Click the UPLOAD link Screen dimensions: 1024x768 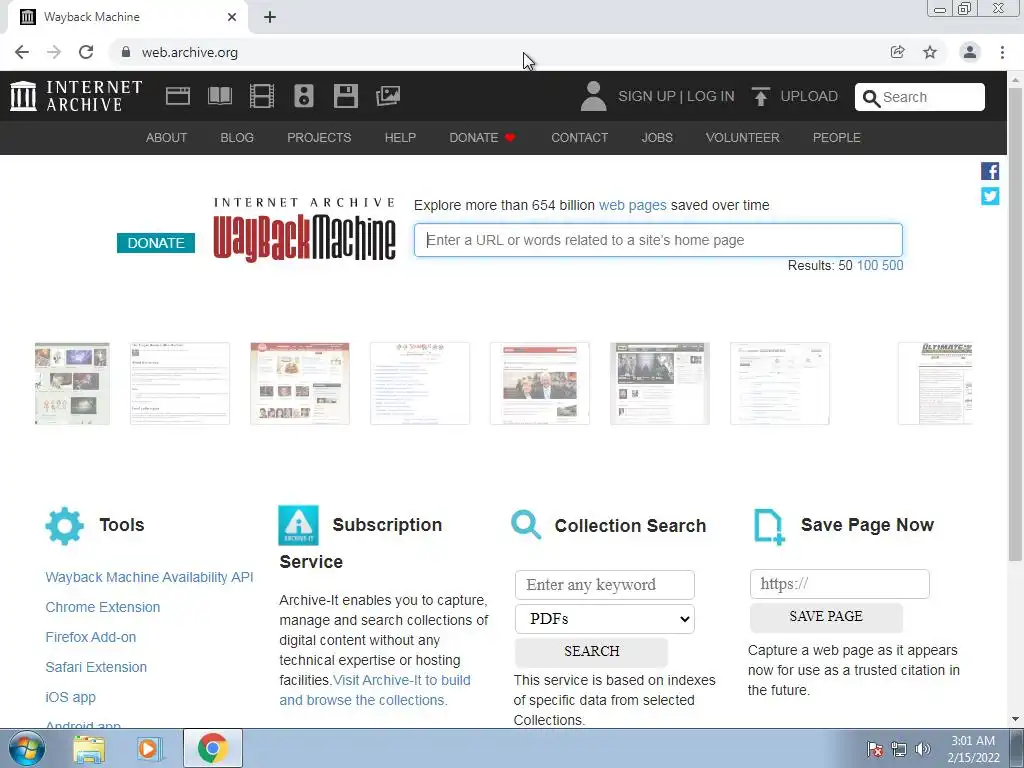point(808,96)
